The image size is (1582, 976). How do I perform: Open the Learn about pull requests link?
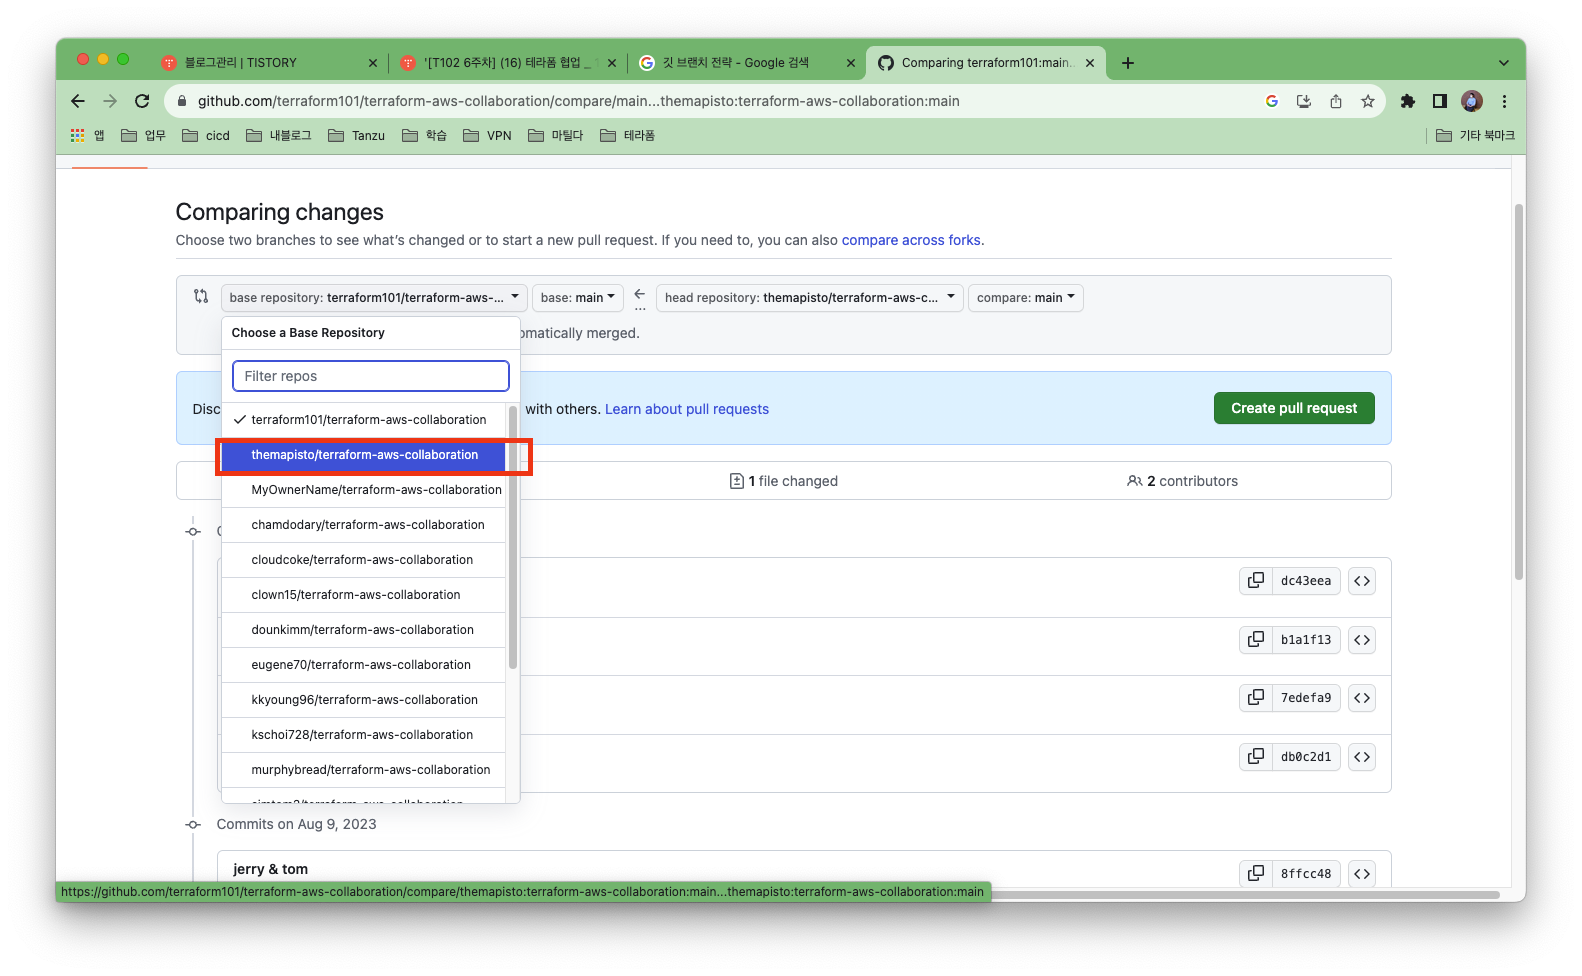tap(687, 409)
